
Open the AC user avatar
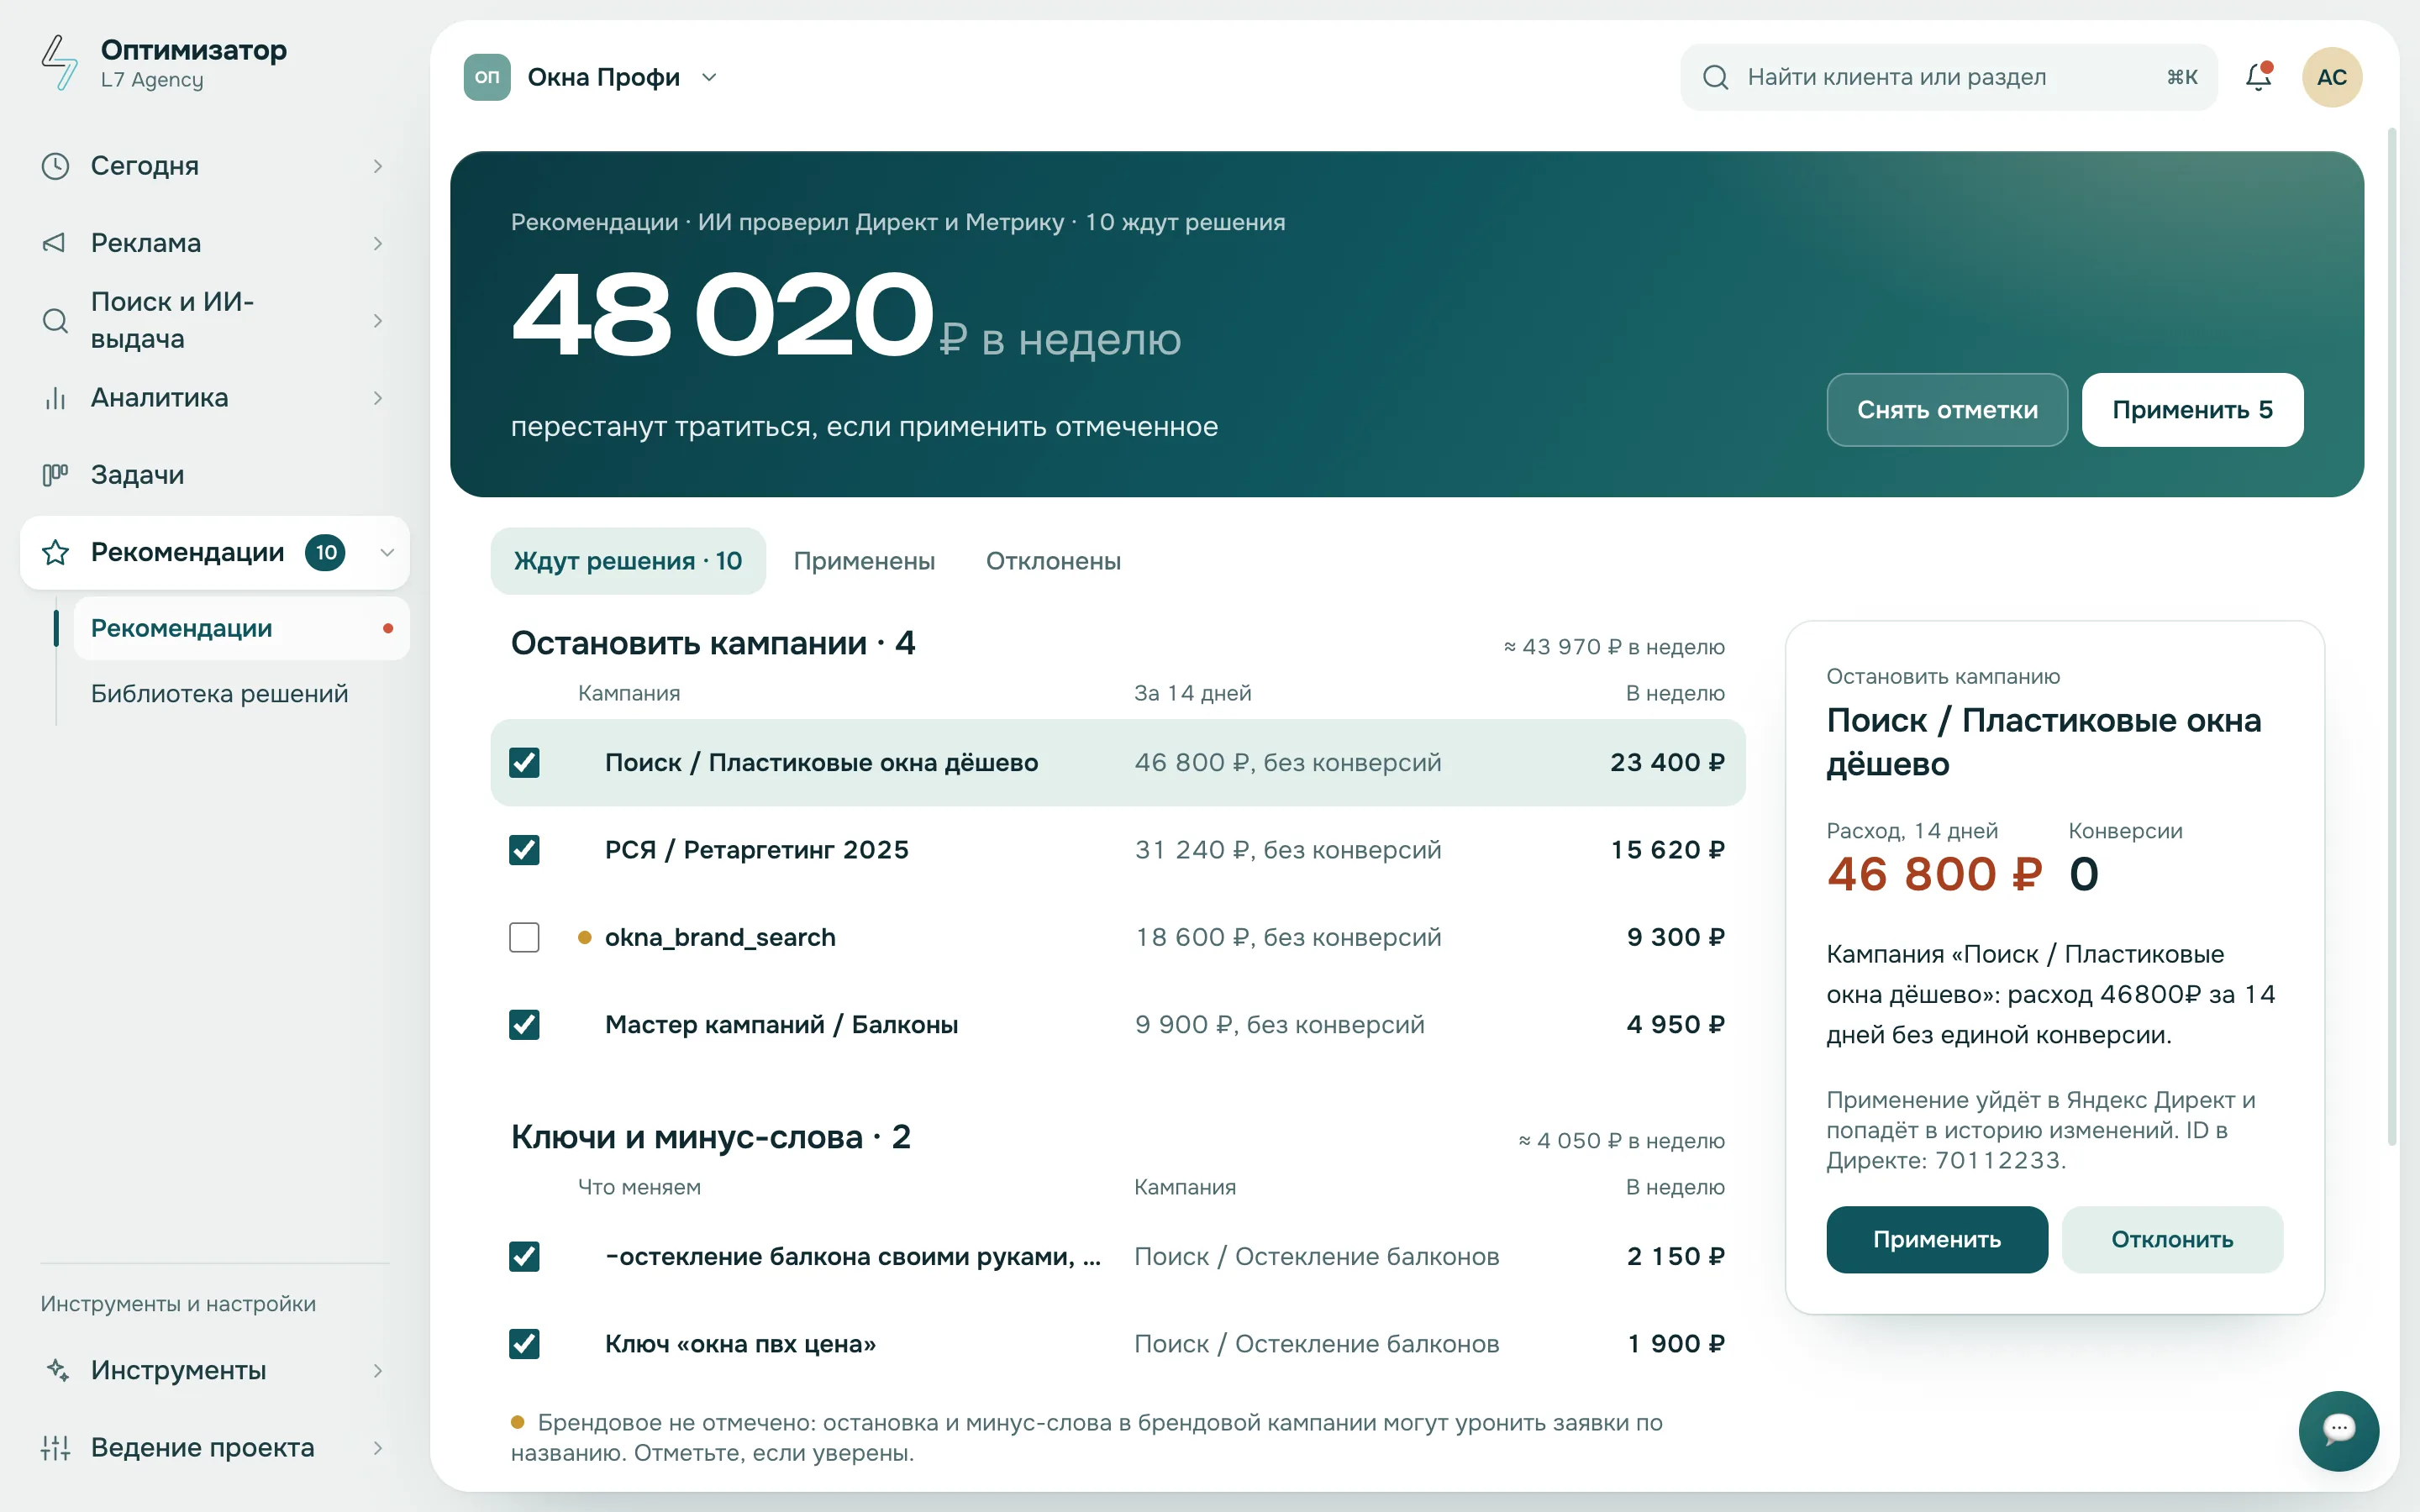click(2331, 77)
